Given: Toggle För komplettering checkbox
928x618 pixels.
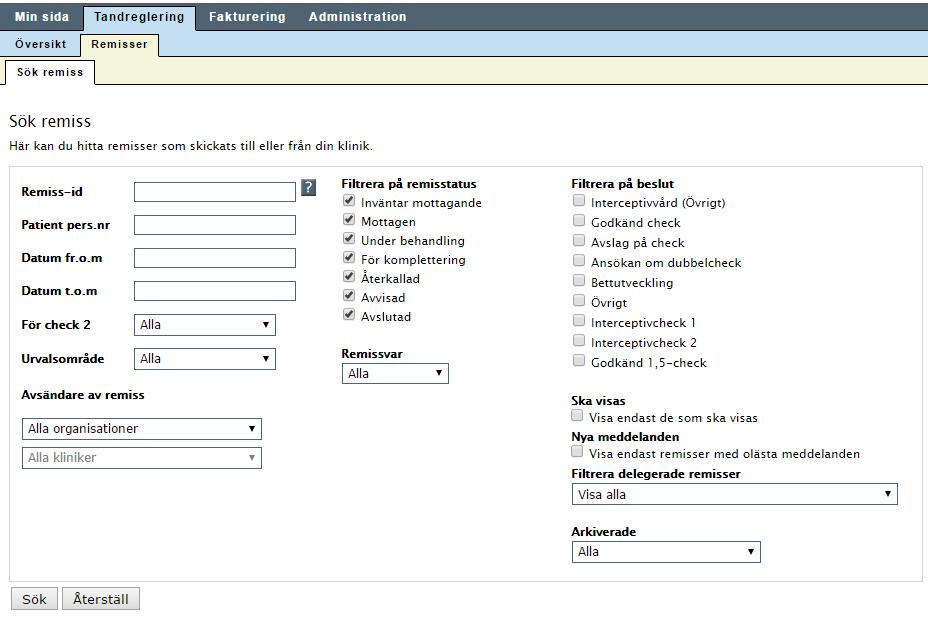Looking at the screenshot, I should pos(349,258).
